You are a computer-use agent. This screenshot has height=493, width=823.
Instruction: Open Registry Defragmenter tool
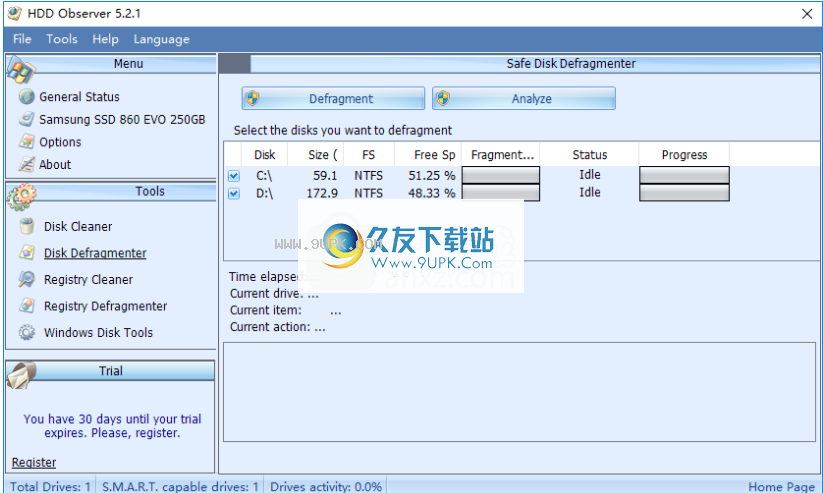tap(105, 306)
